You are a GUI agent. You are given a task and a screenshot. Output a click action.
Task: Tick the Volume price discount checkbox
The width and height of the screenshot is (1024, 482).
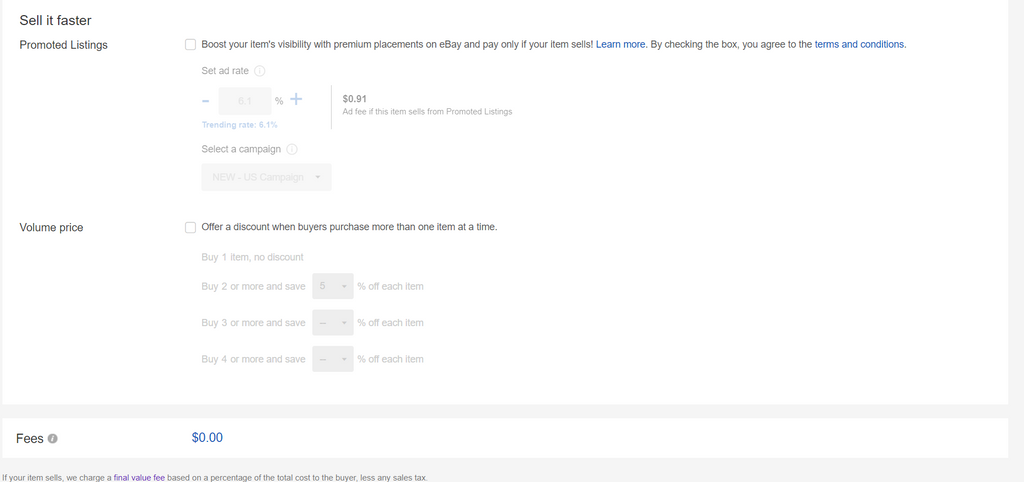190,227
